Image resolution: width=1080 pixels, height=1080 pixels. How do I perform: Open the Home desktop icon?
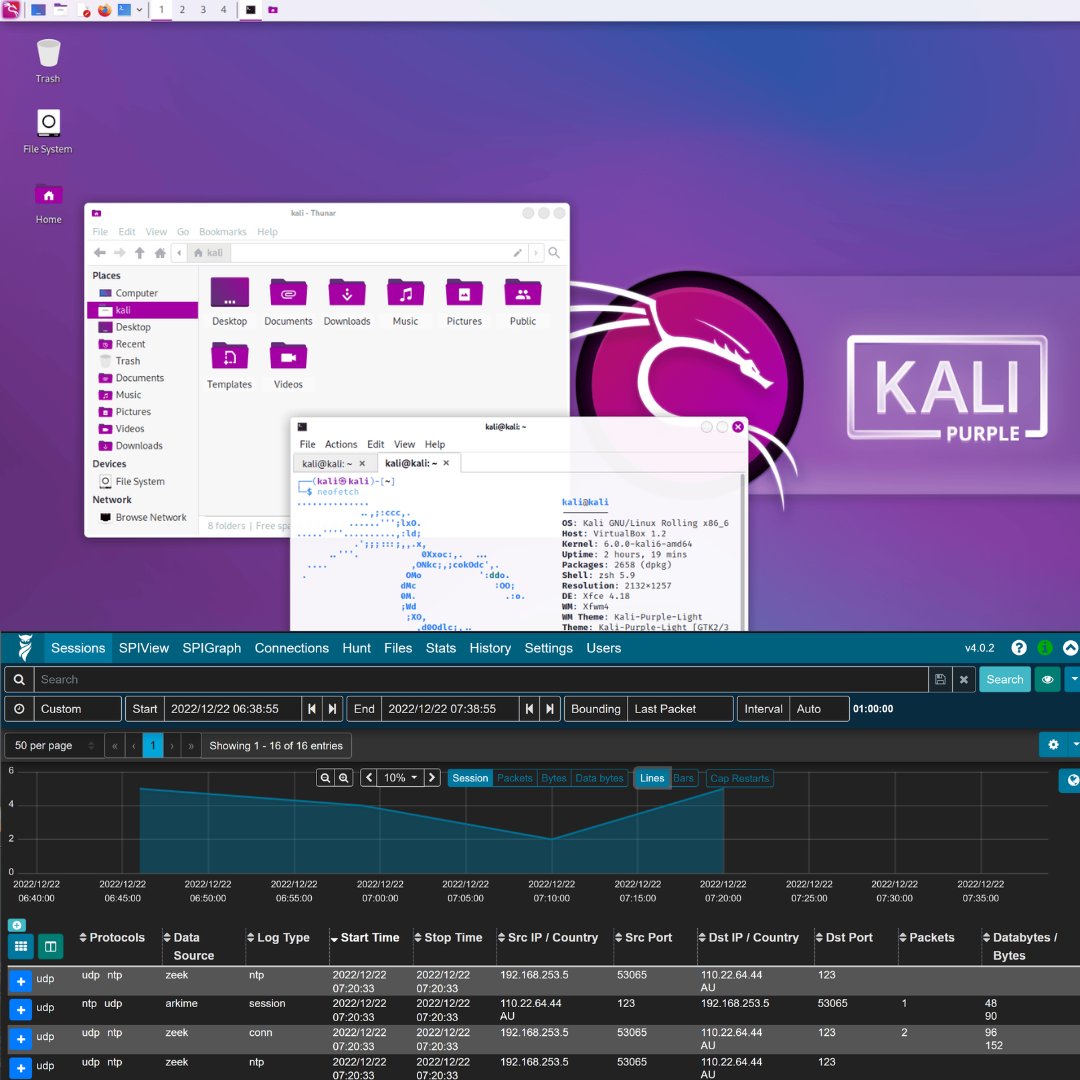point(48,203)
